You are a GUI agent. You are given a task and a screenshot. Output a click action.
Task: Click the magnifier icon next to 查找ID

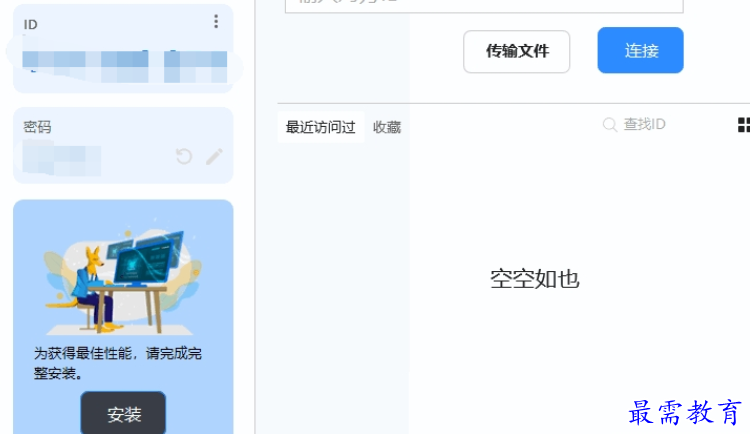[x=609, y=125]
